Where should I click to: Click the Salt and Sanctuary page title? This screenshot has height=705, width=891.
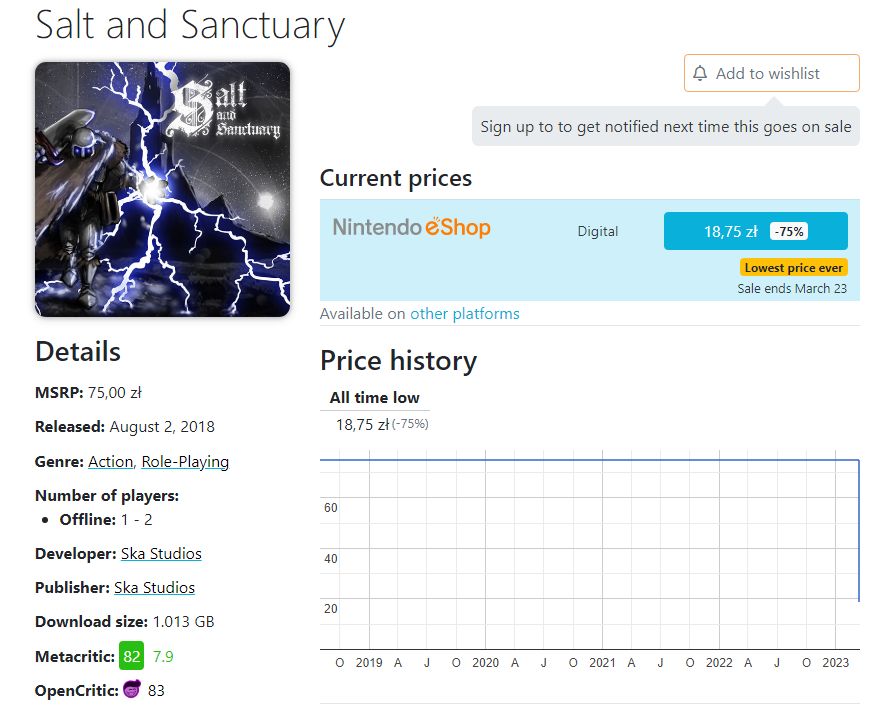pyautogui.click(x=190, y=25)
